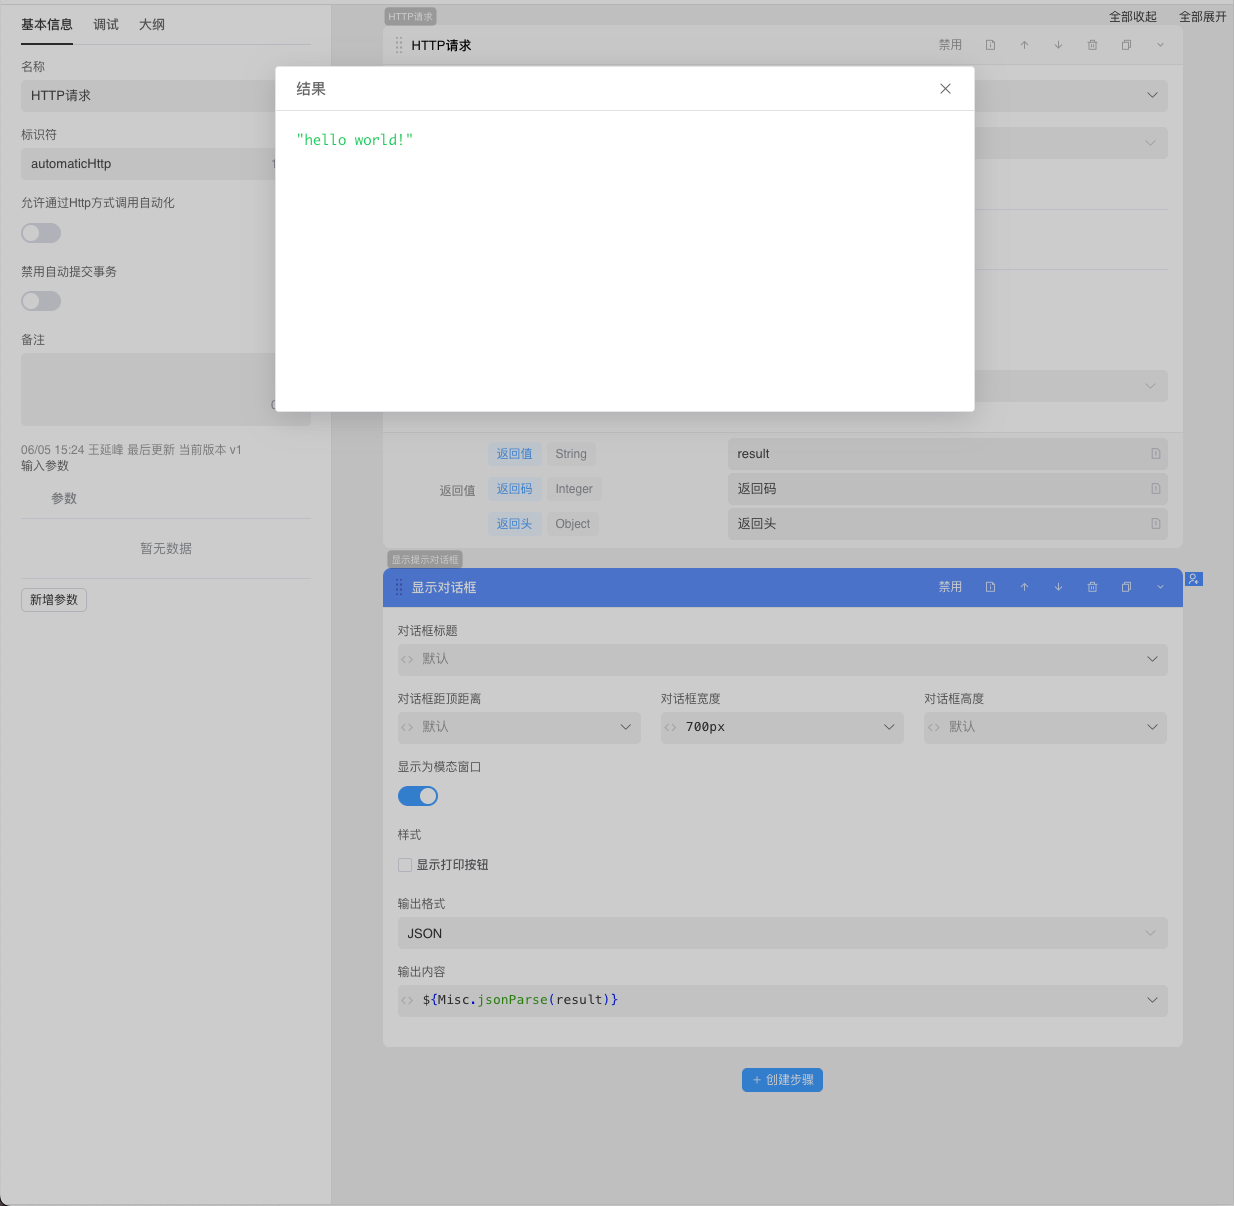Click the 创建步骤 button
The width and height of the screenshot is (1234, 1206).
pyautogui.click(x=782, y=1080)
